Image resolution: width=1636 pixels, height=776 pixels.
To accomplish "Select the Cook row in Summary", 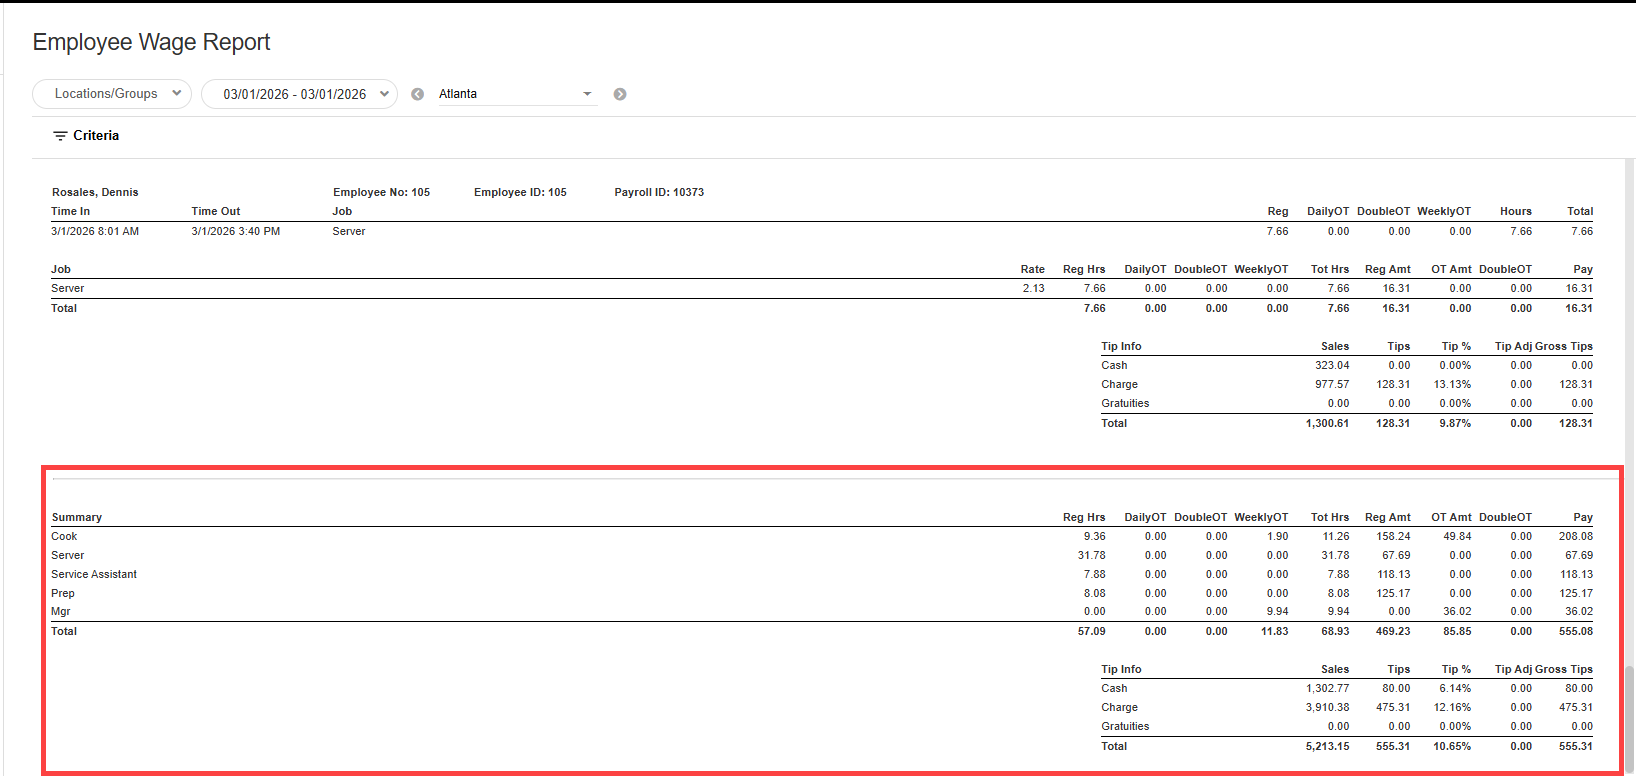I will click(64, 536).
